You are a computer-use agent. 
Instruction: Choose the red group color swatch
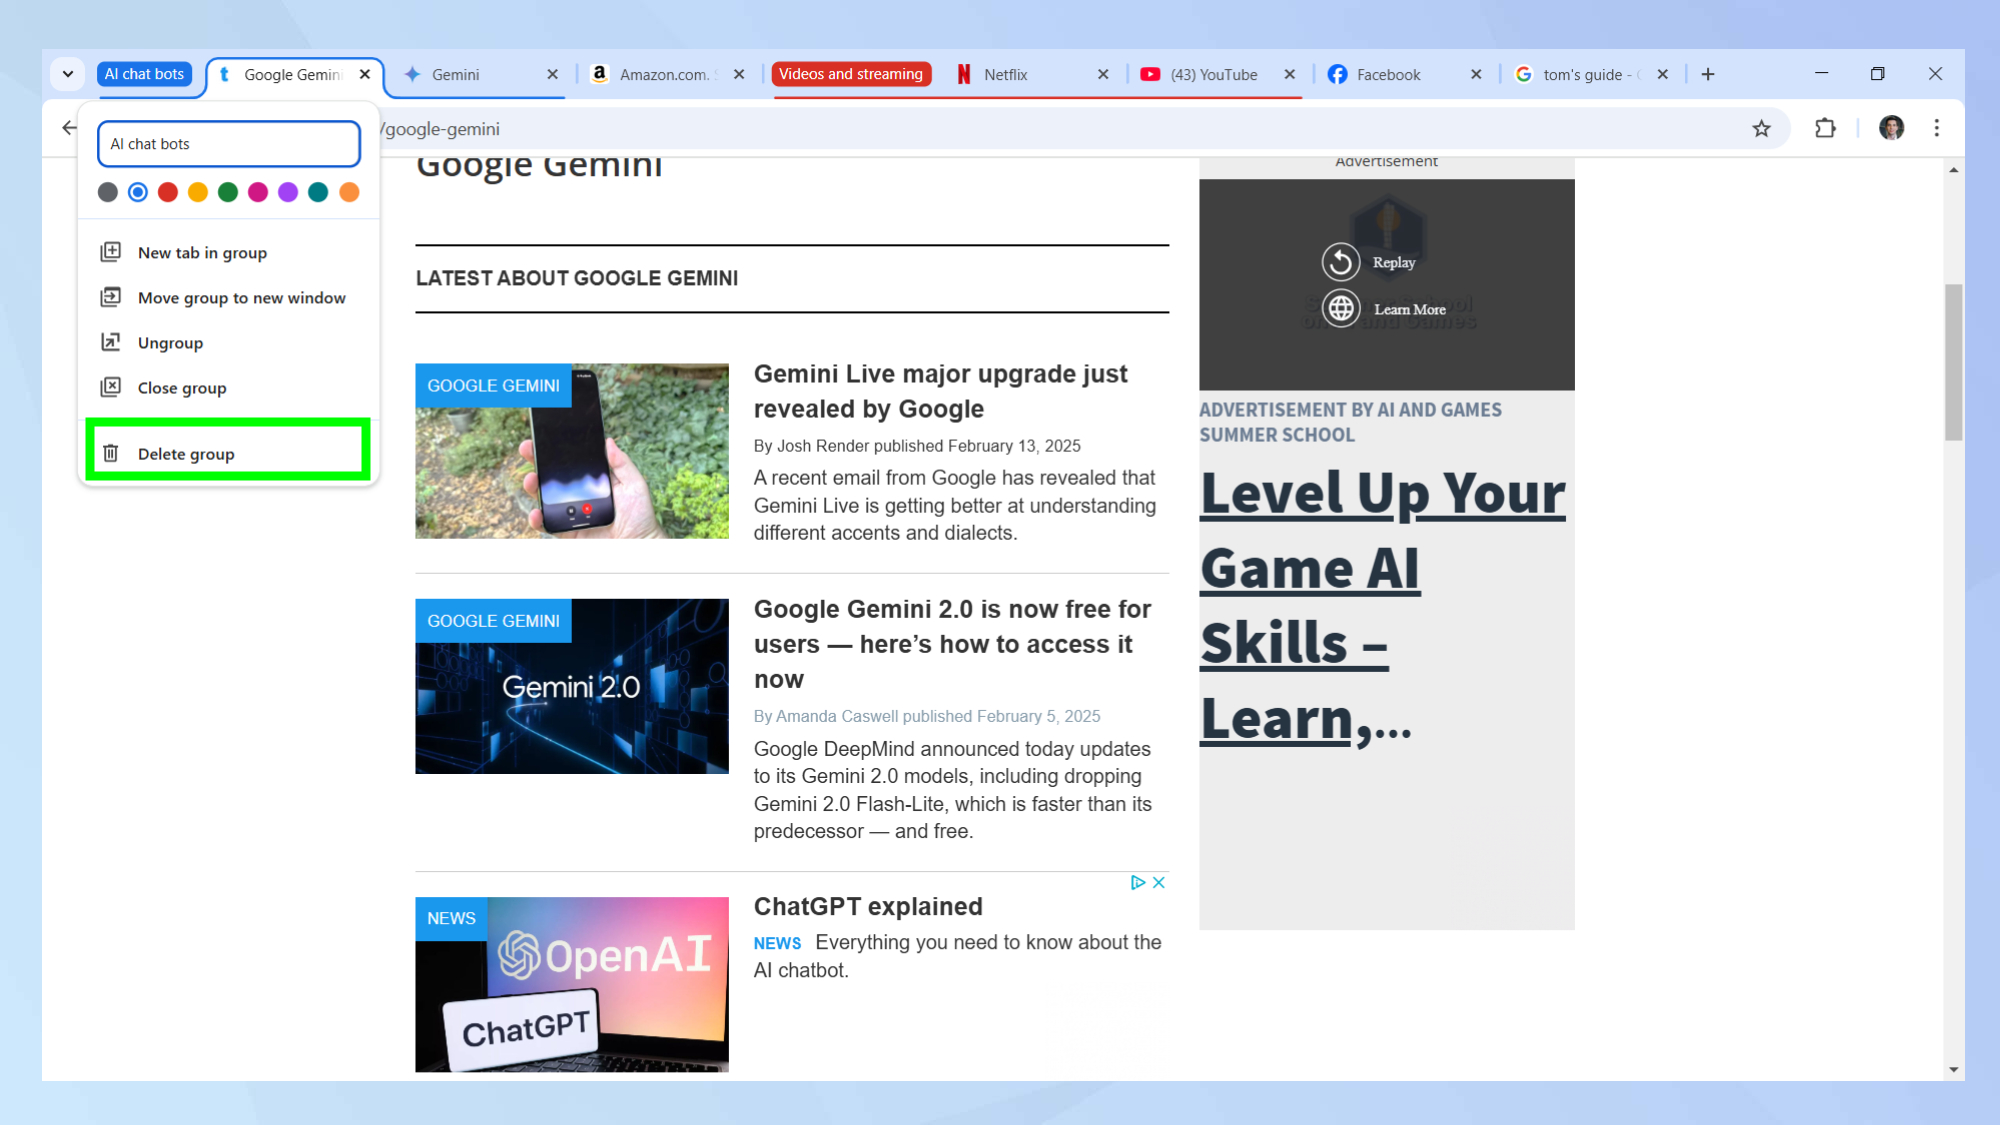tap(168, 192)
